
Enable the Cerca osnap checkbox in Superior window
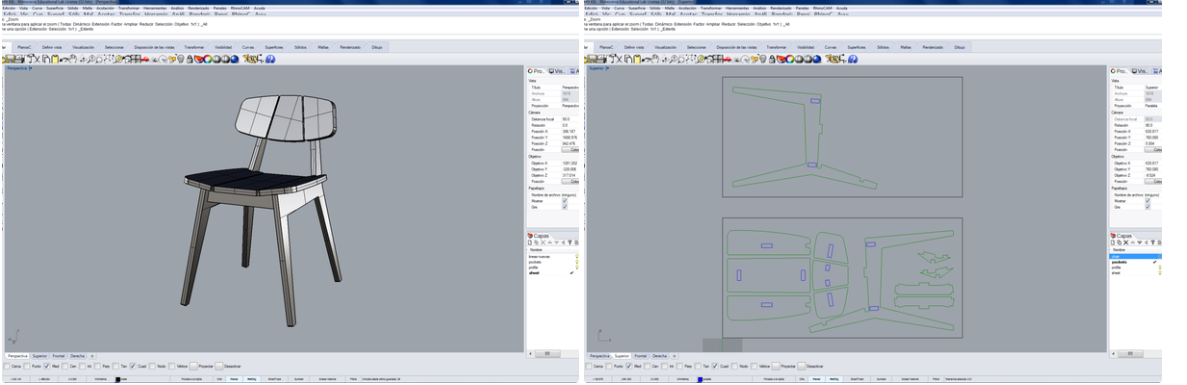(589, 366)
